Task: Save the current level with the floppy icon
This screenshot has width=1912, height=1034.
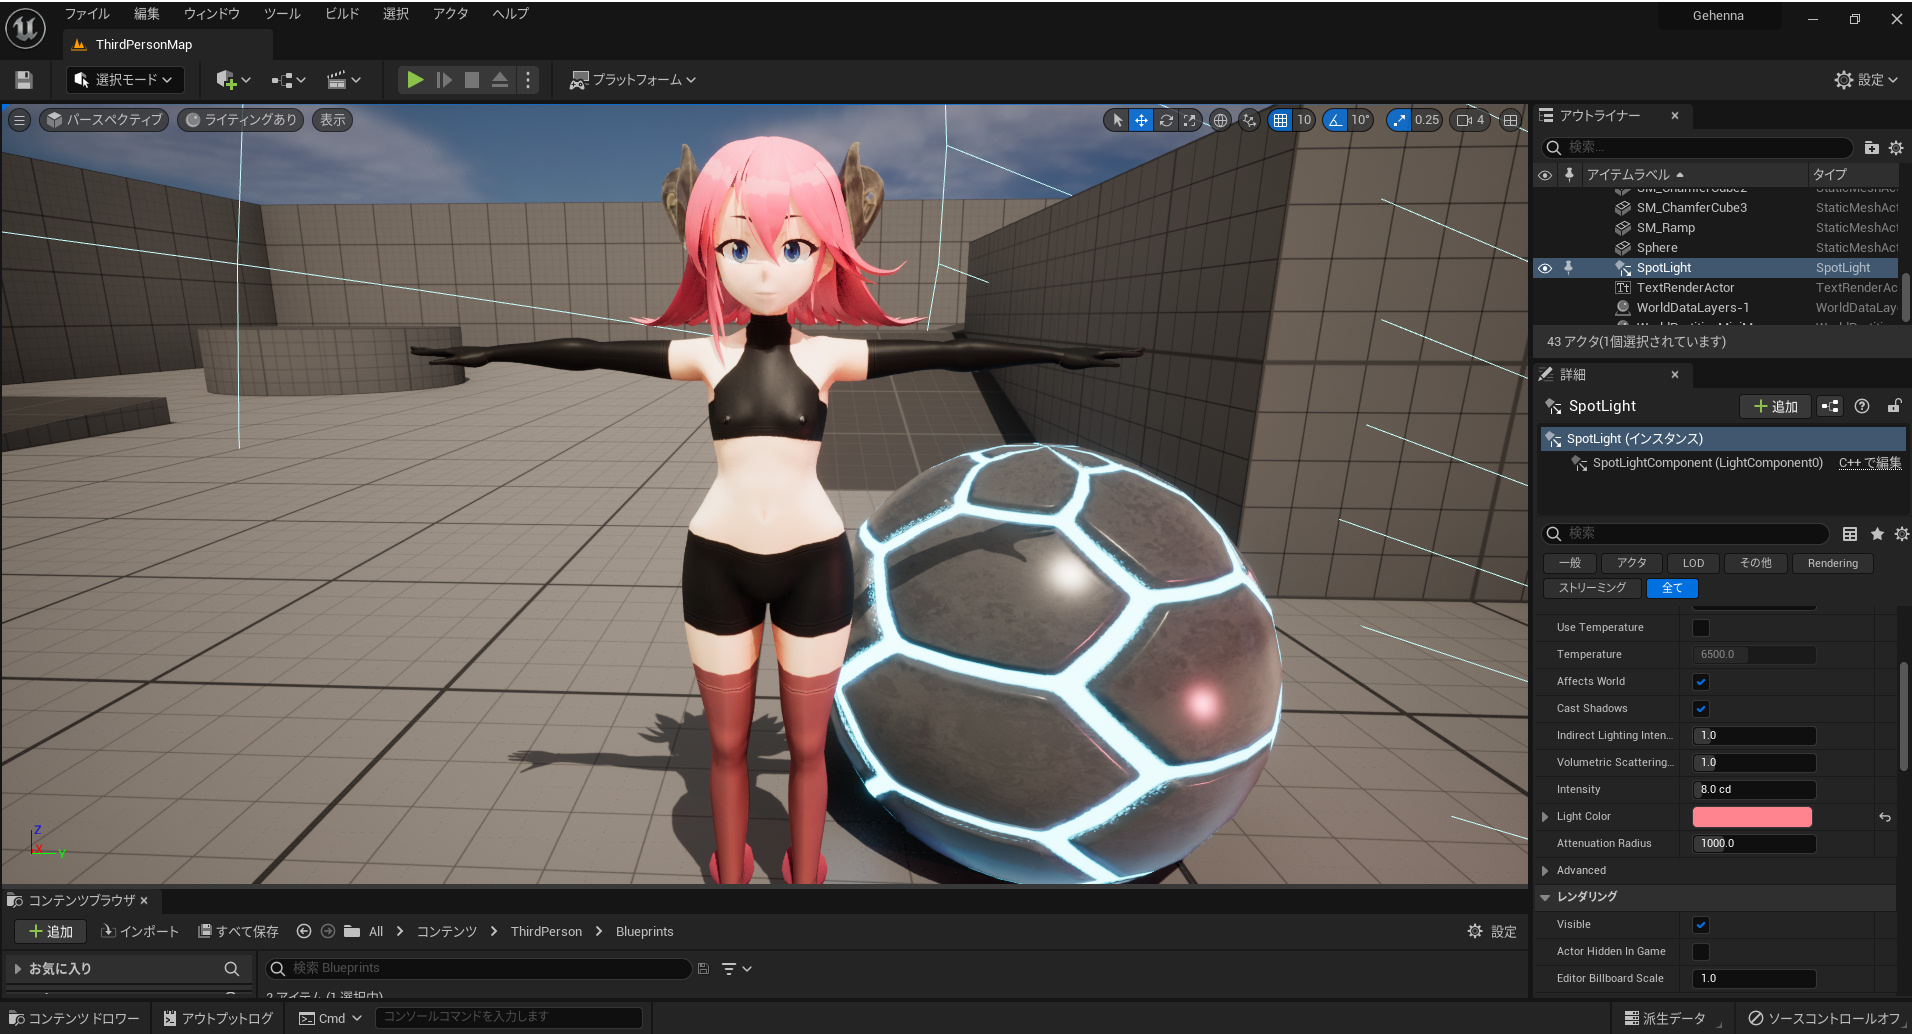Action: click(25, 80)
